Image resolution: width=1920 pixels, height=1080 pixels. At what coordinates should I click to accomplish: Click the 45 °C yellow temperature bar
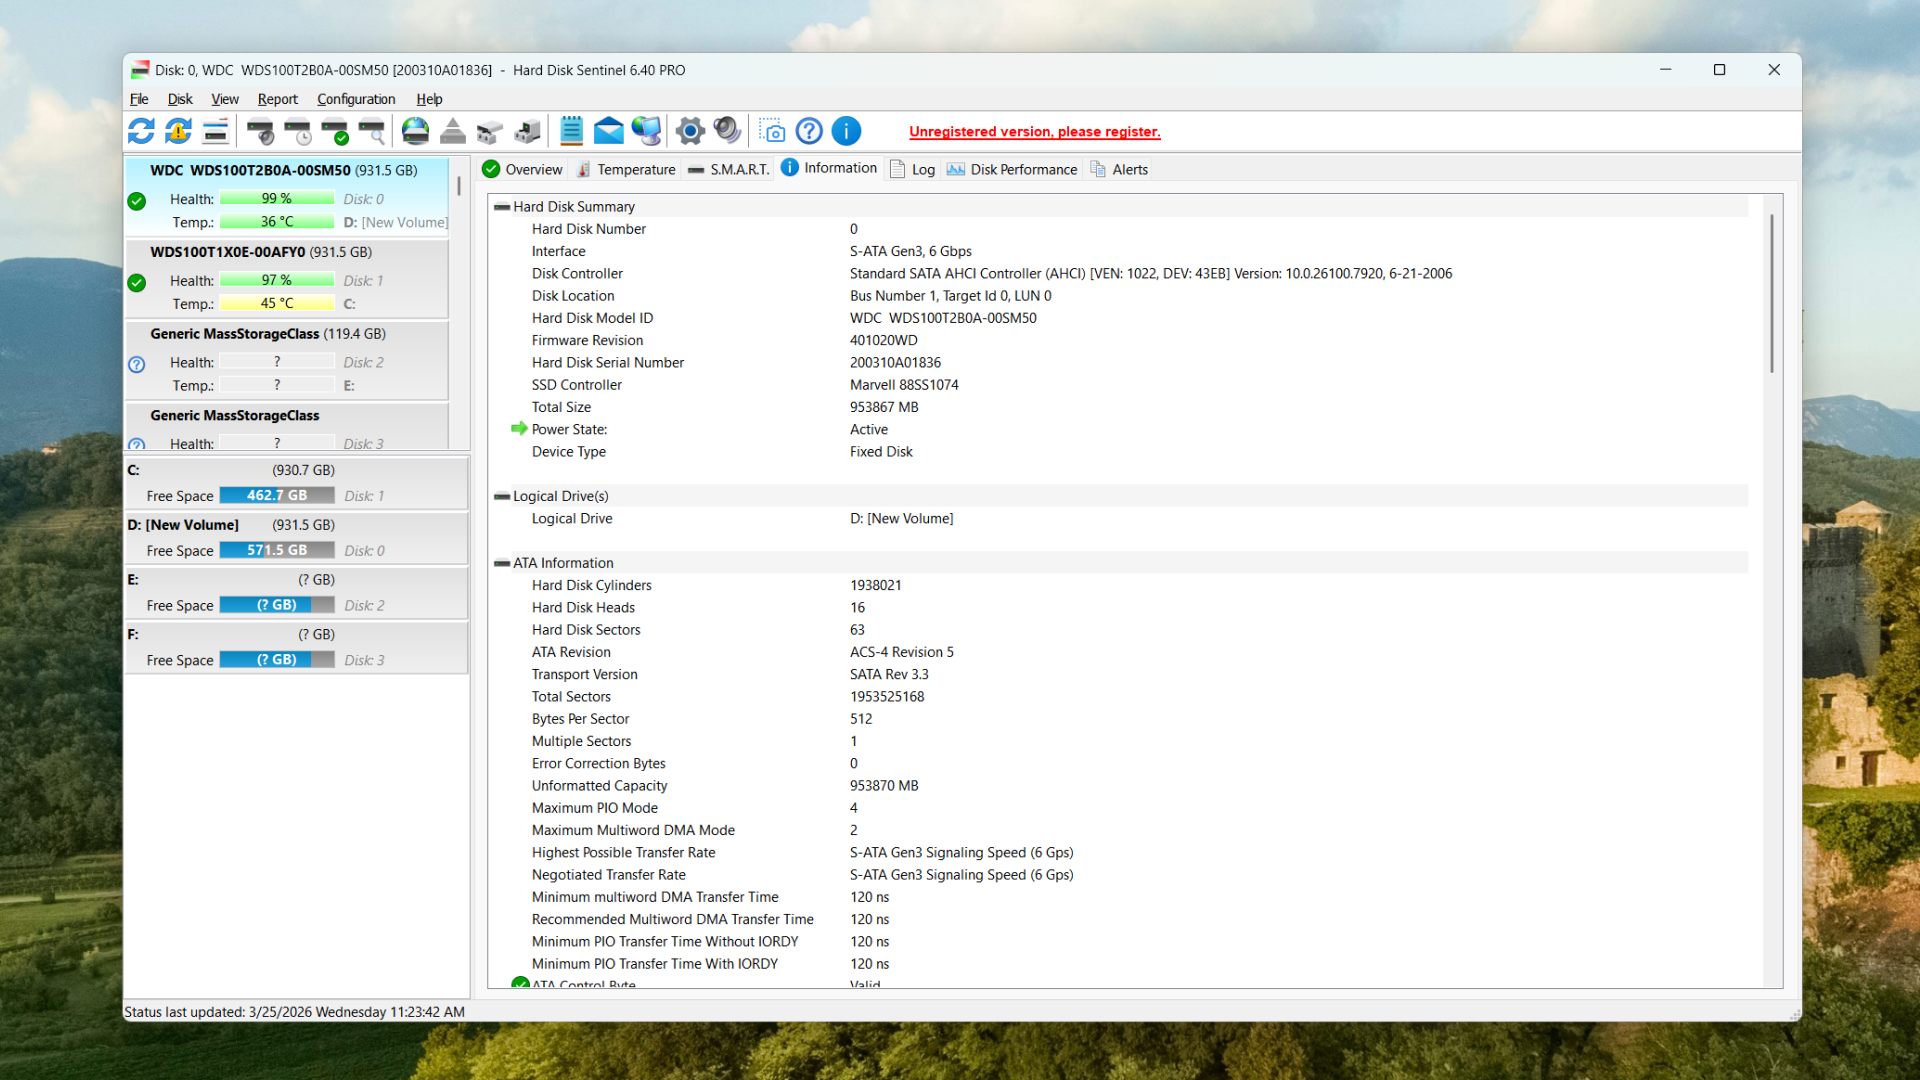click(x=277, y=303)
